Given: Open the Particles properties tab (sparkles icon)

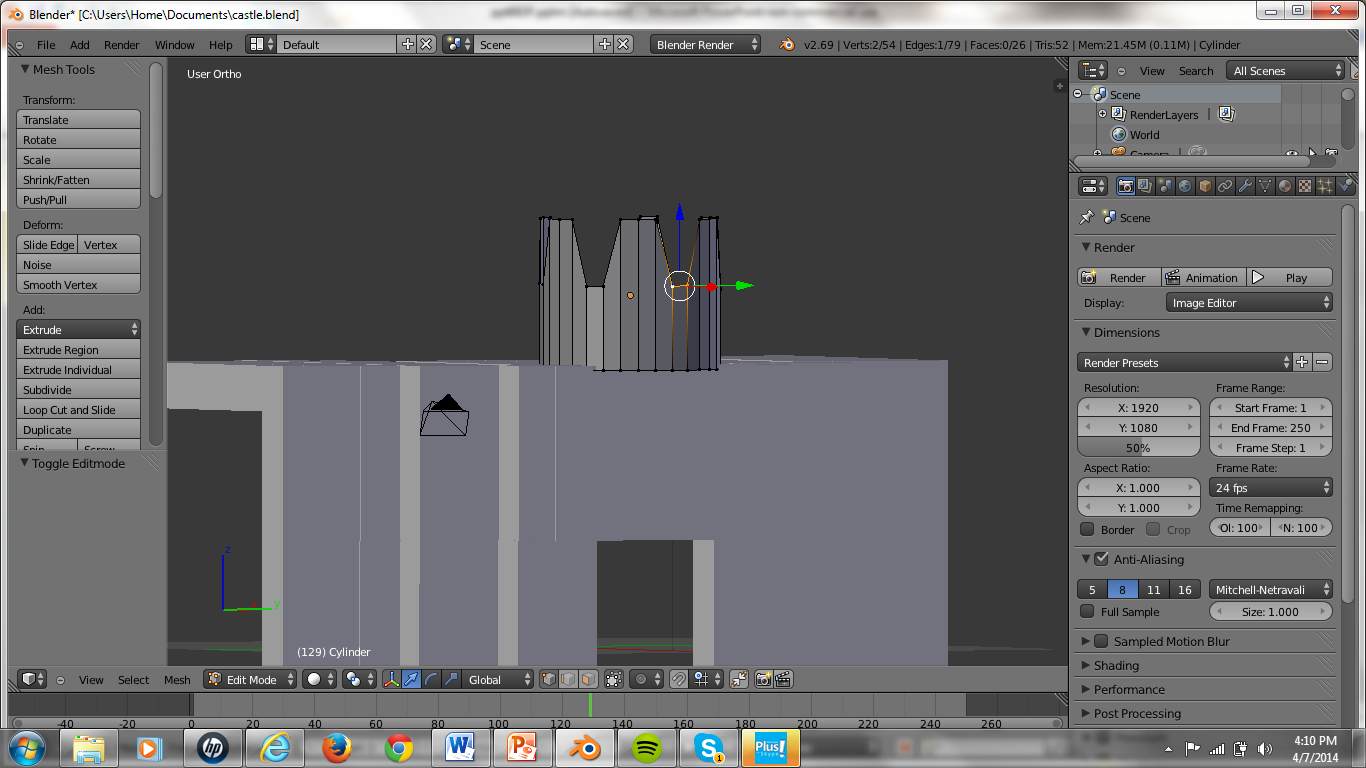Looking at the screenshot, I should [1324, 187].
